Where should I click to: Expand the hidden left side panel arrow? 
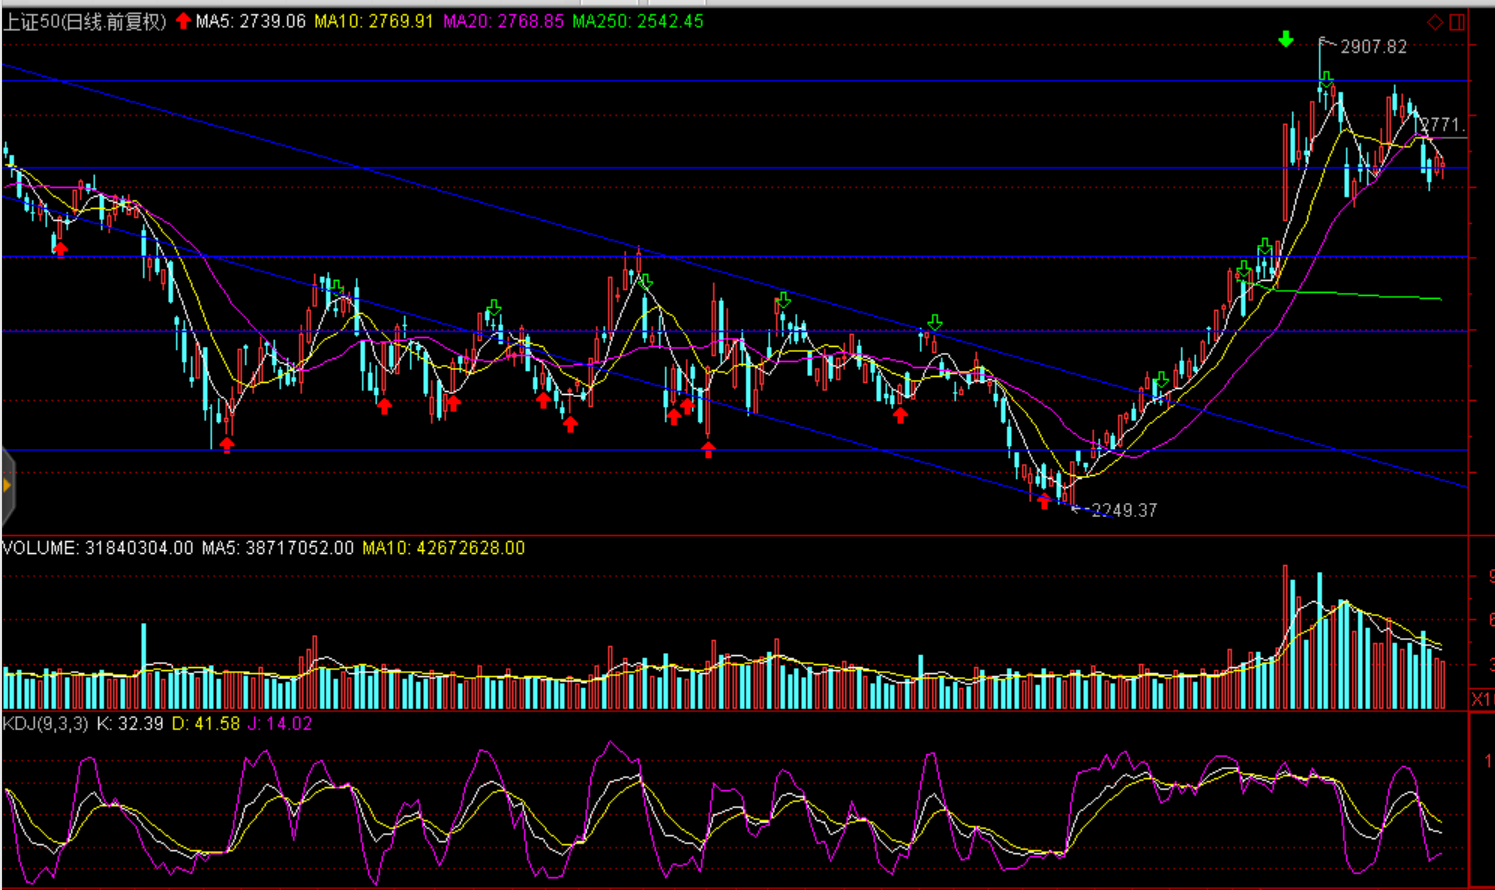point(7,486)
